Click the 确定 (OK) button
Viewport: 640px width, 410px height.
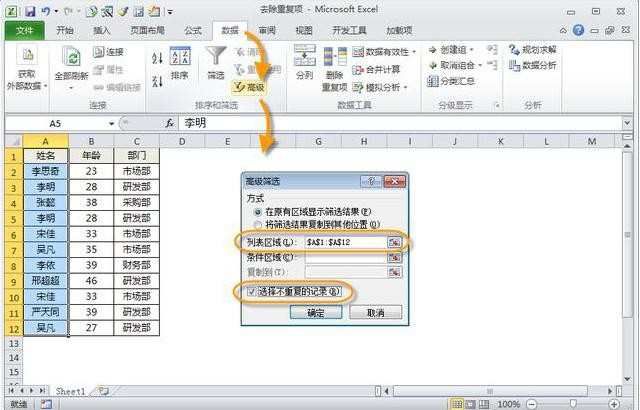(316, 312)
